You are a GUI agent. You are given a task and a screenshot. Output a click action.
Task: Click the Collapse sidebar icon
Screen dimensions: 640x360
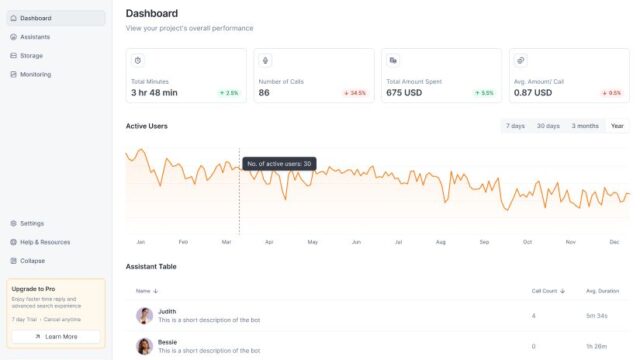coord(13,261)
